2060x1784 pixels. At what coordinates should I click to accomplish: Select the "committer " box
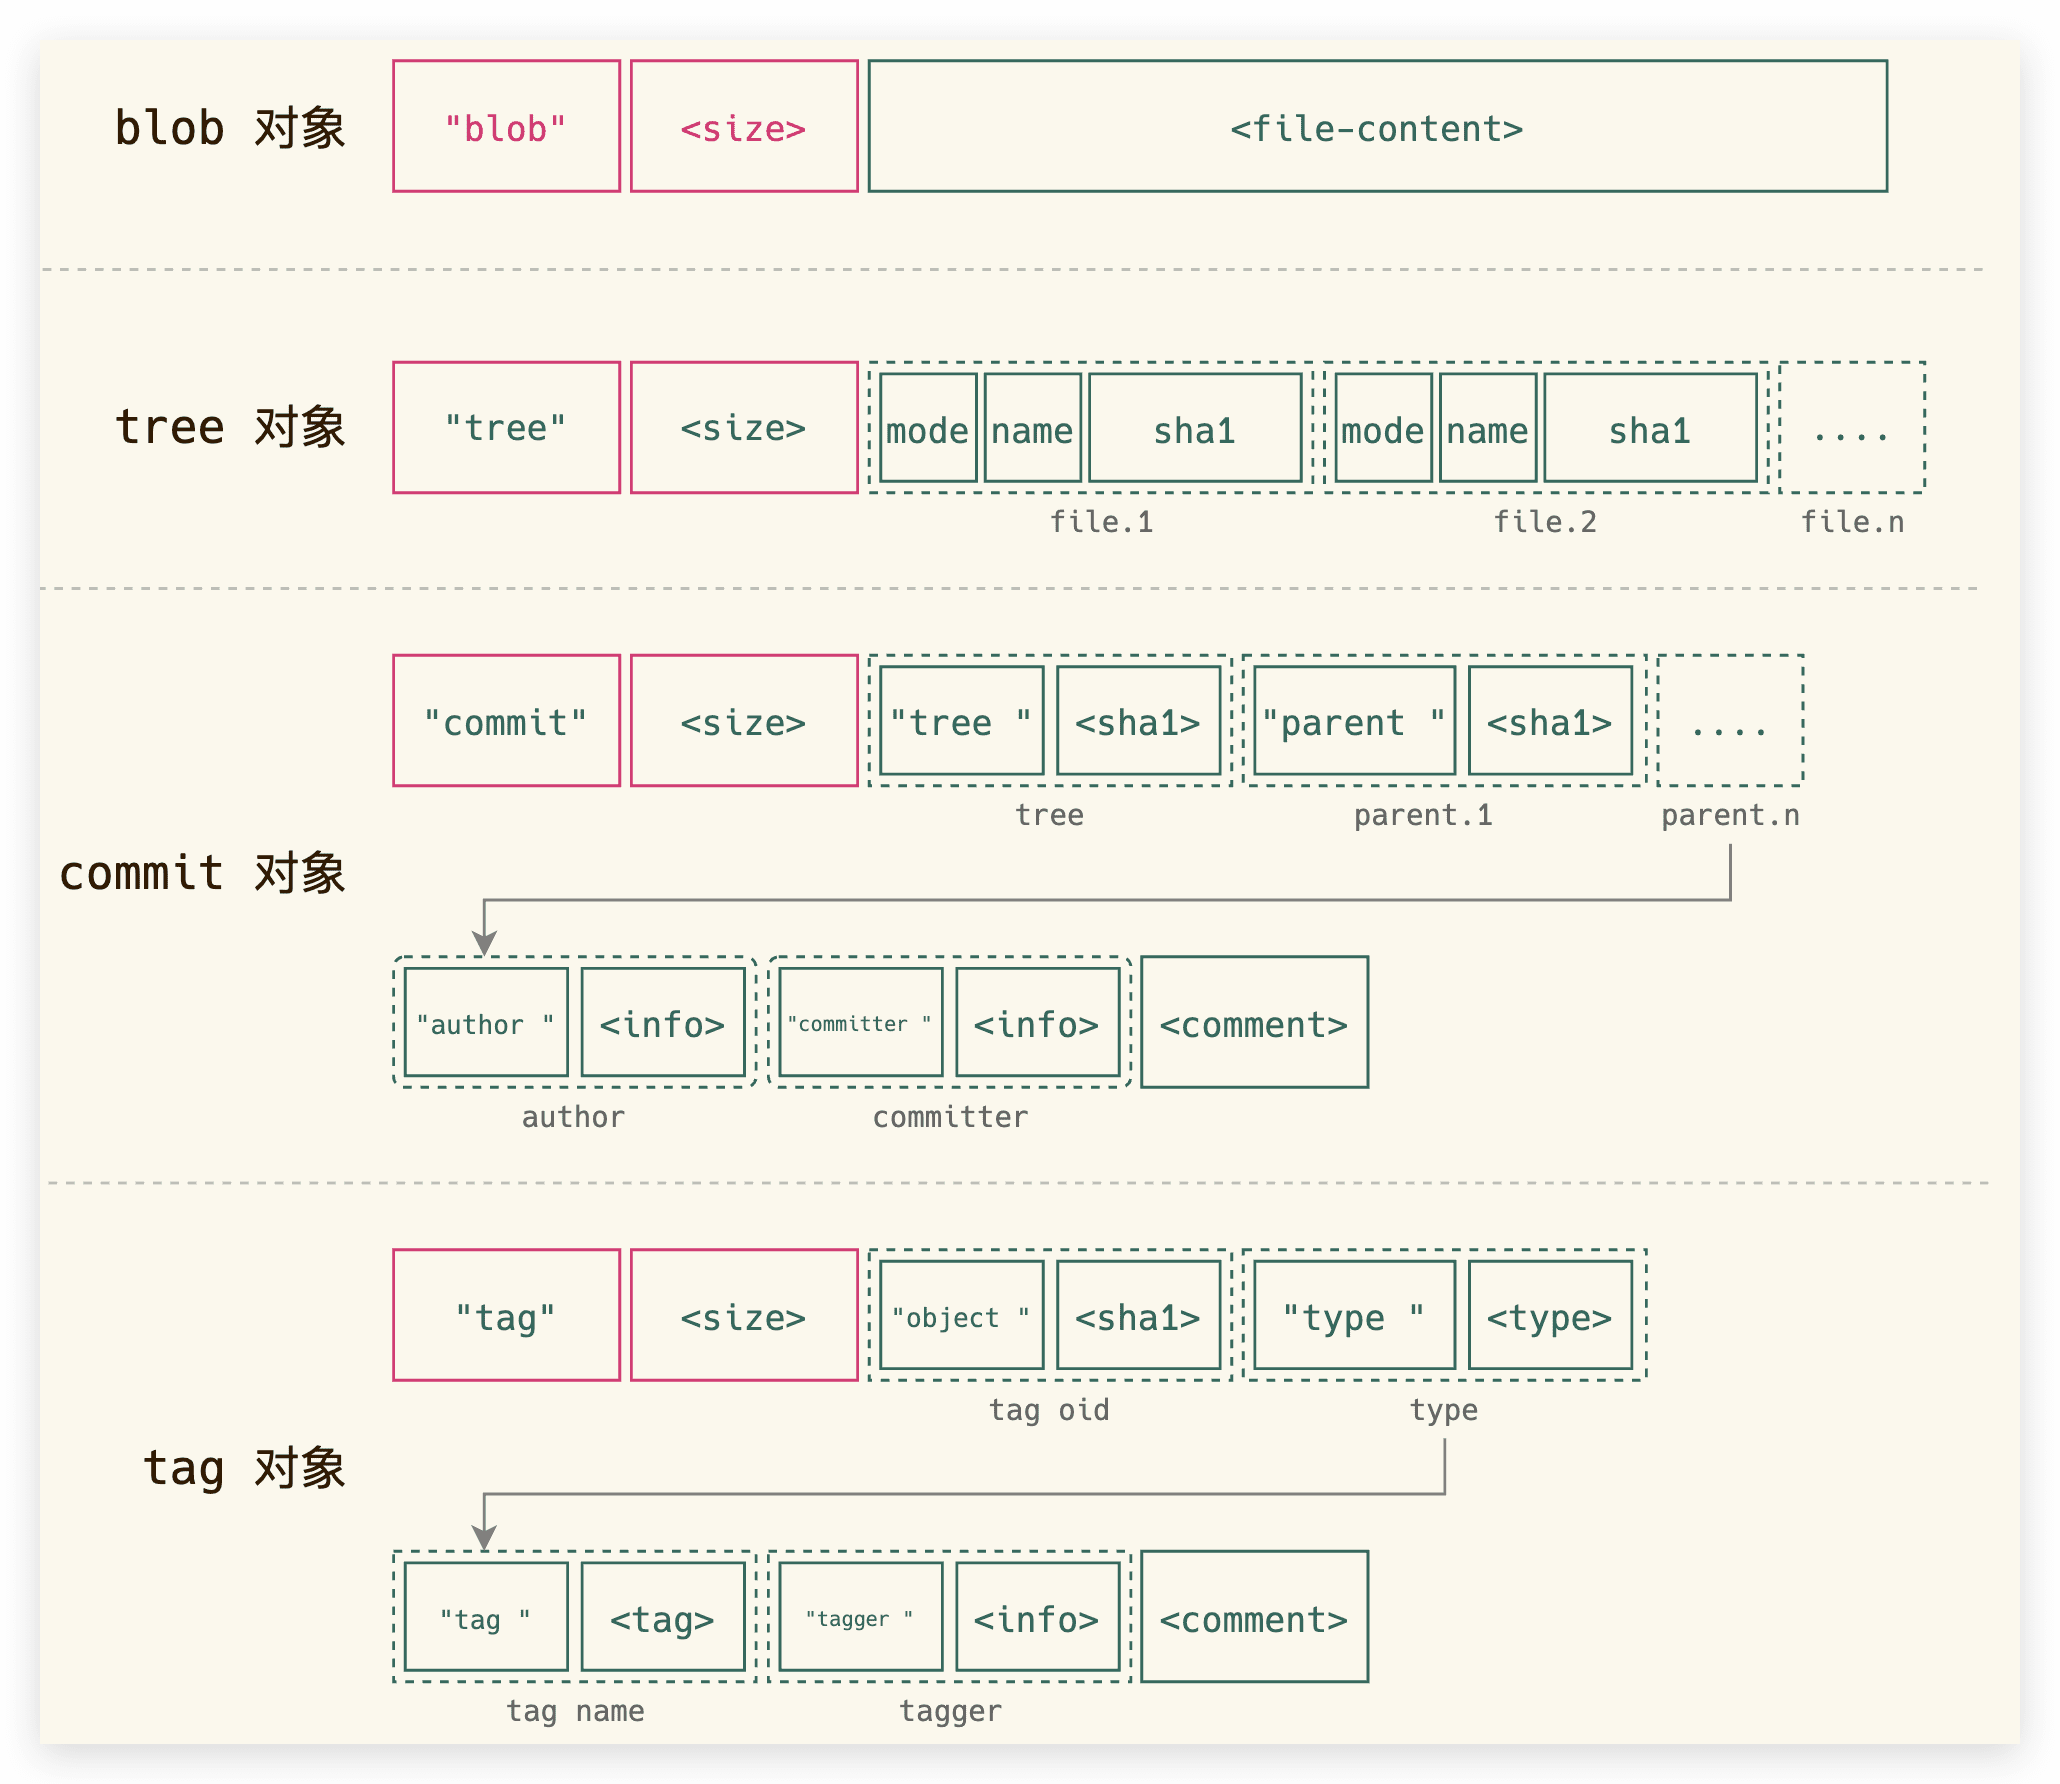[x=860, y=1023]
